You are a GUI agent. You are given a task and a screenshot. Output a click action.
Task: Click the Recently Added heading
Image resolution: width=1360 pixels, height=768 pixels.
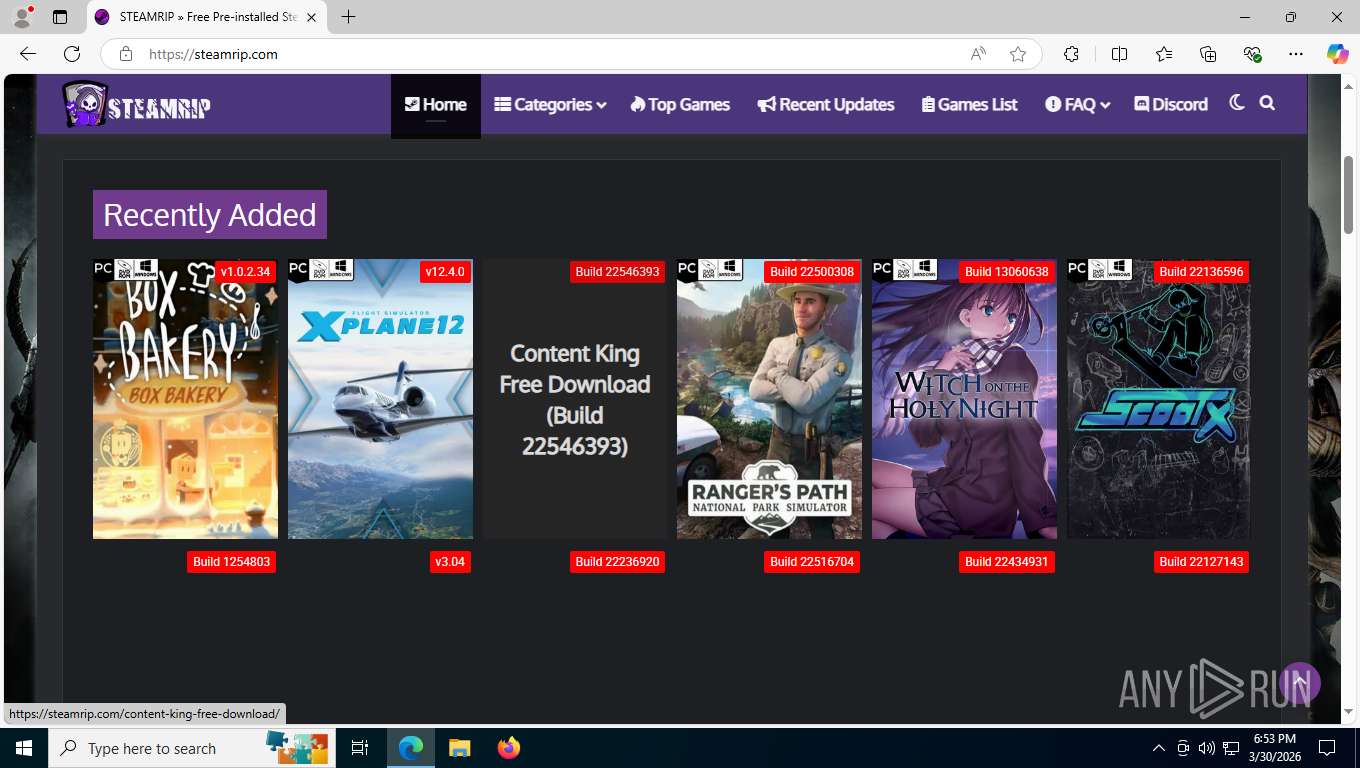(x=210, y=215)
